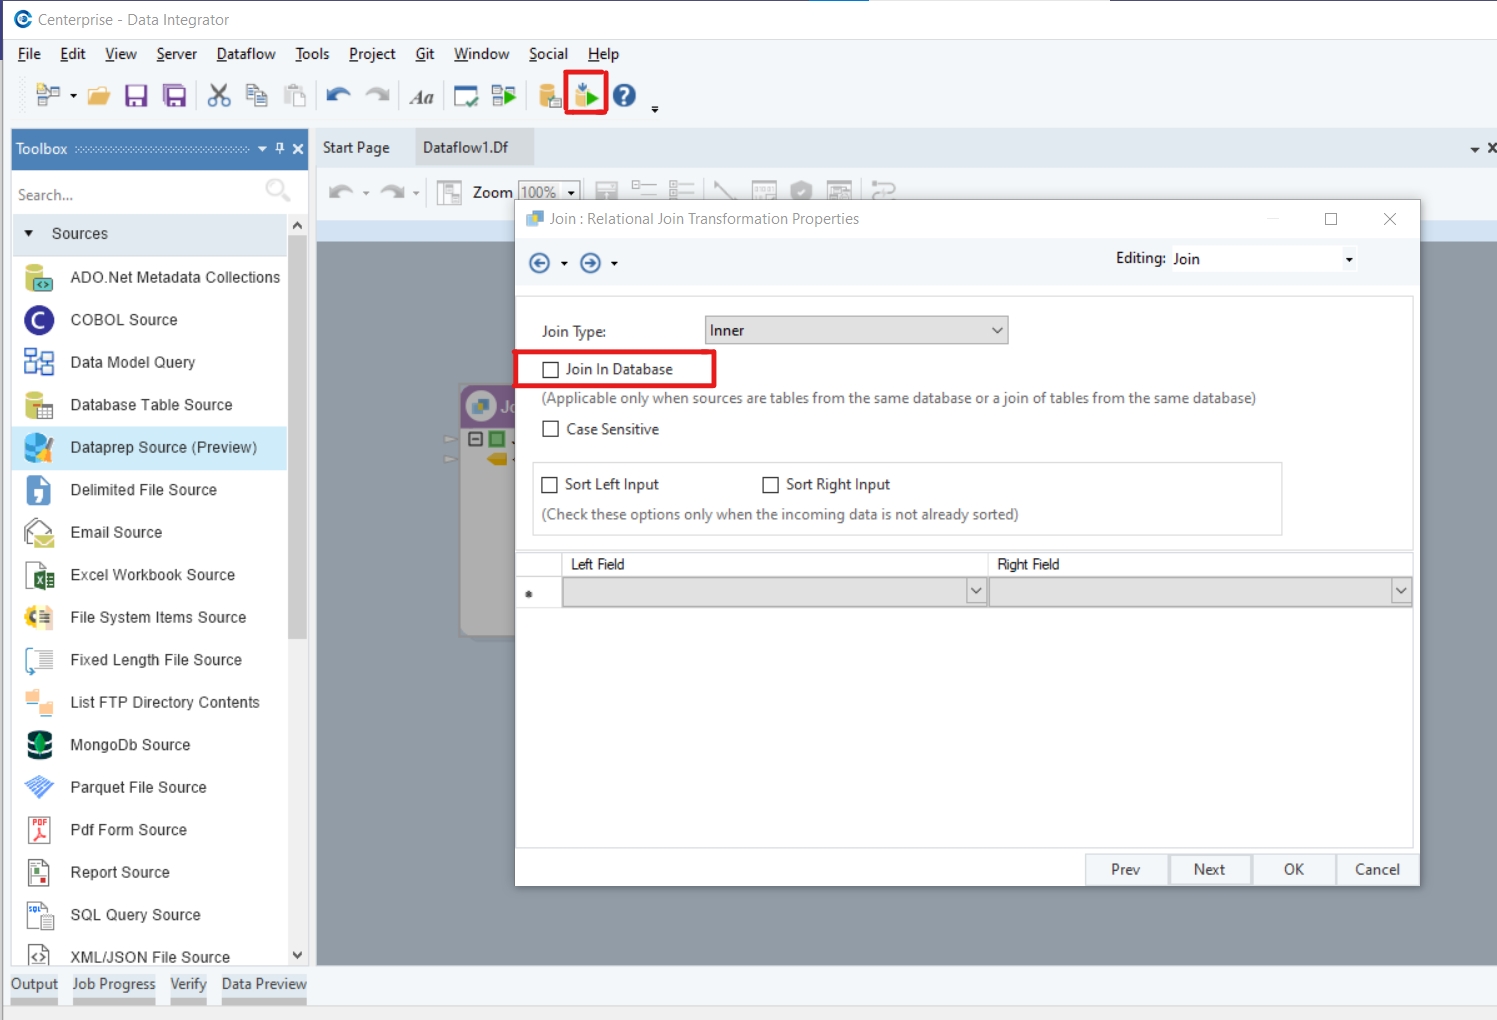
Task: Click the Cancel button in Join dialog
Action: click(x=1377, y=870)
